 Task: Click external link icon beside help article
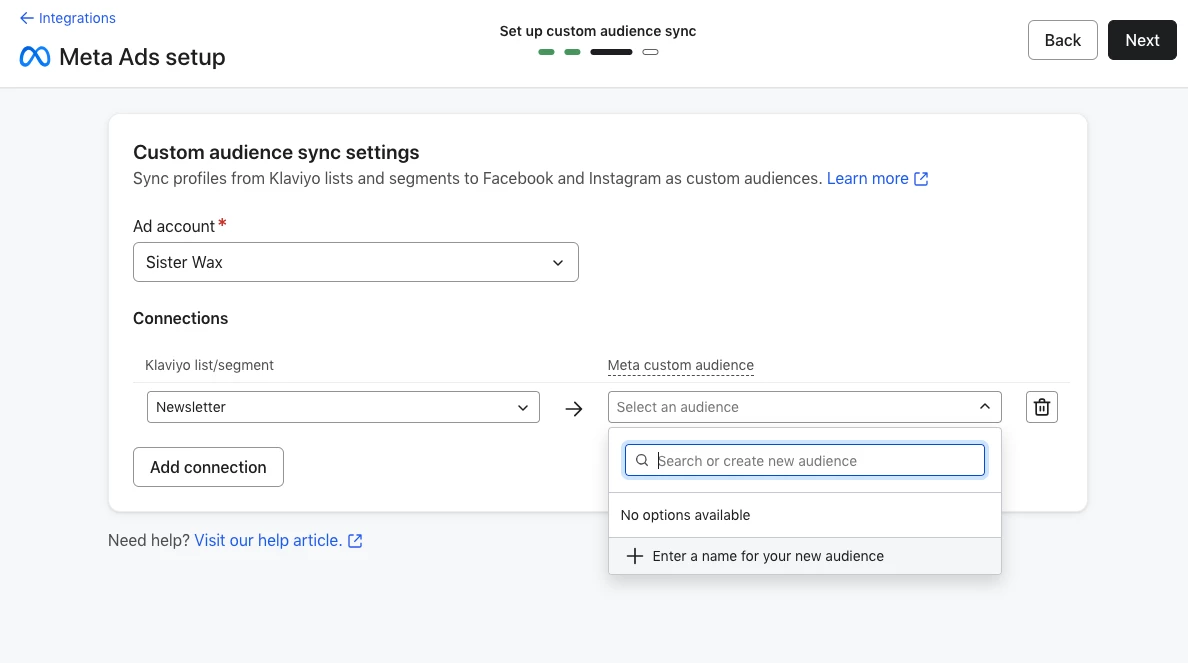pyautogui.click(x=355, y=541)
